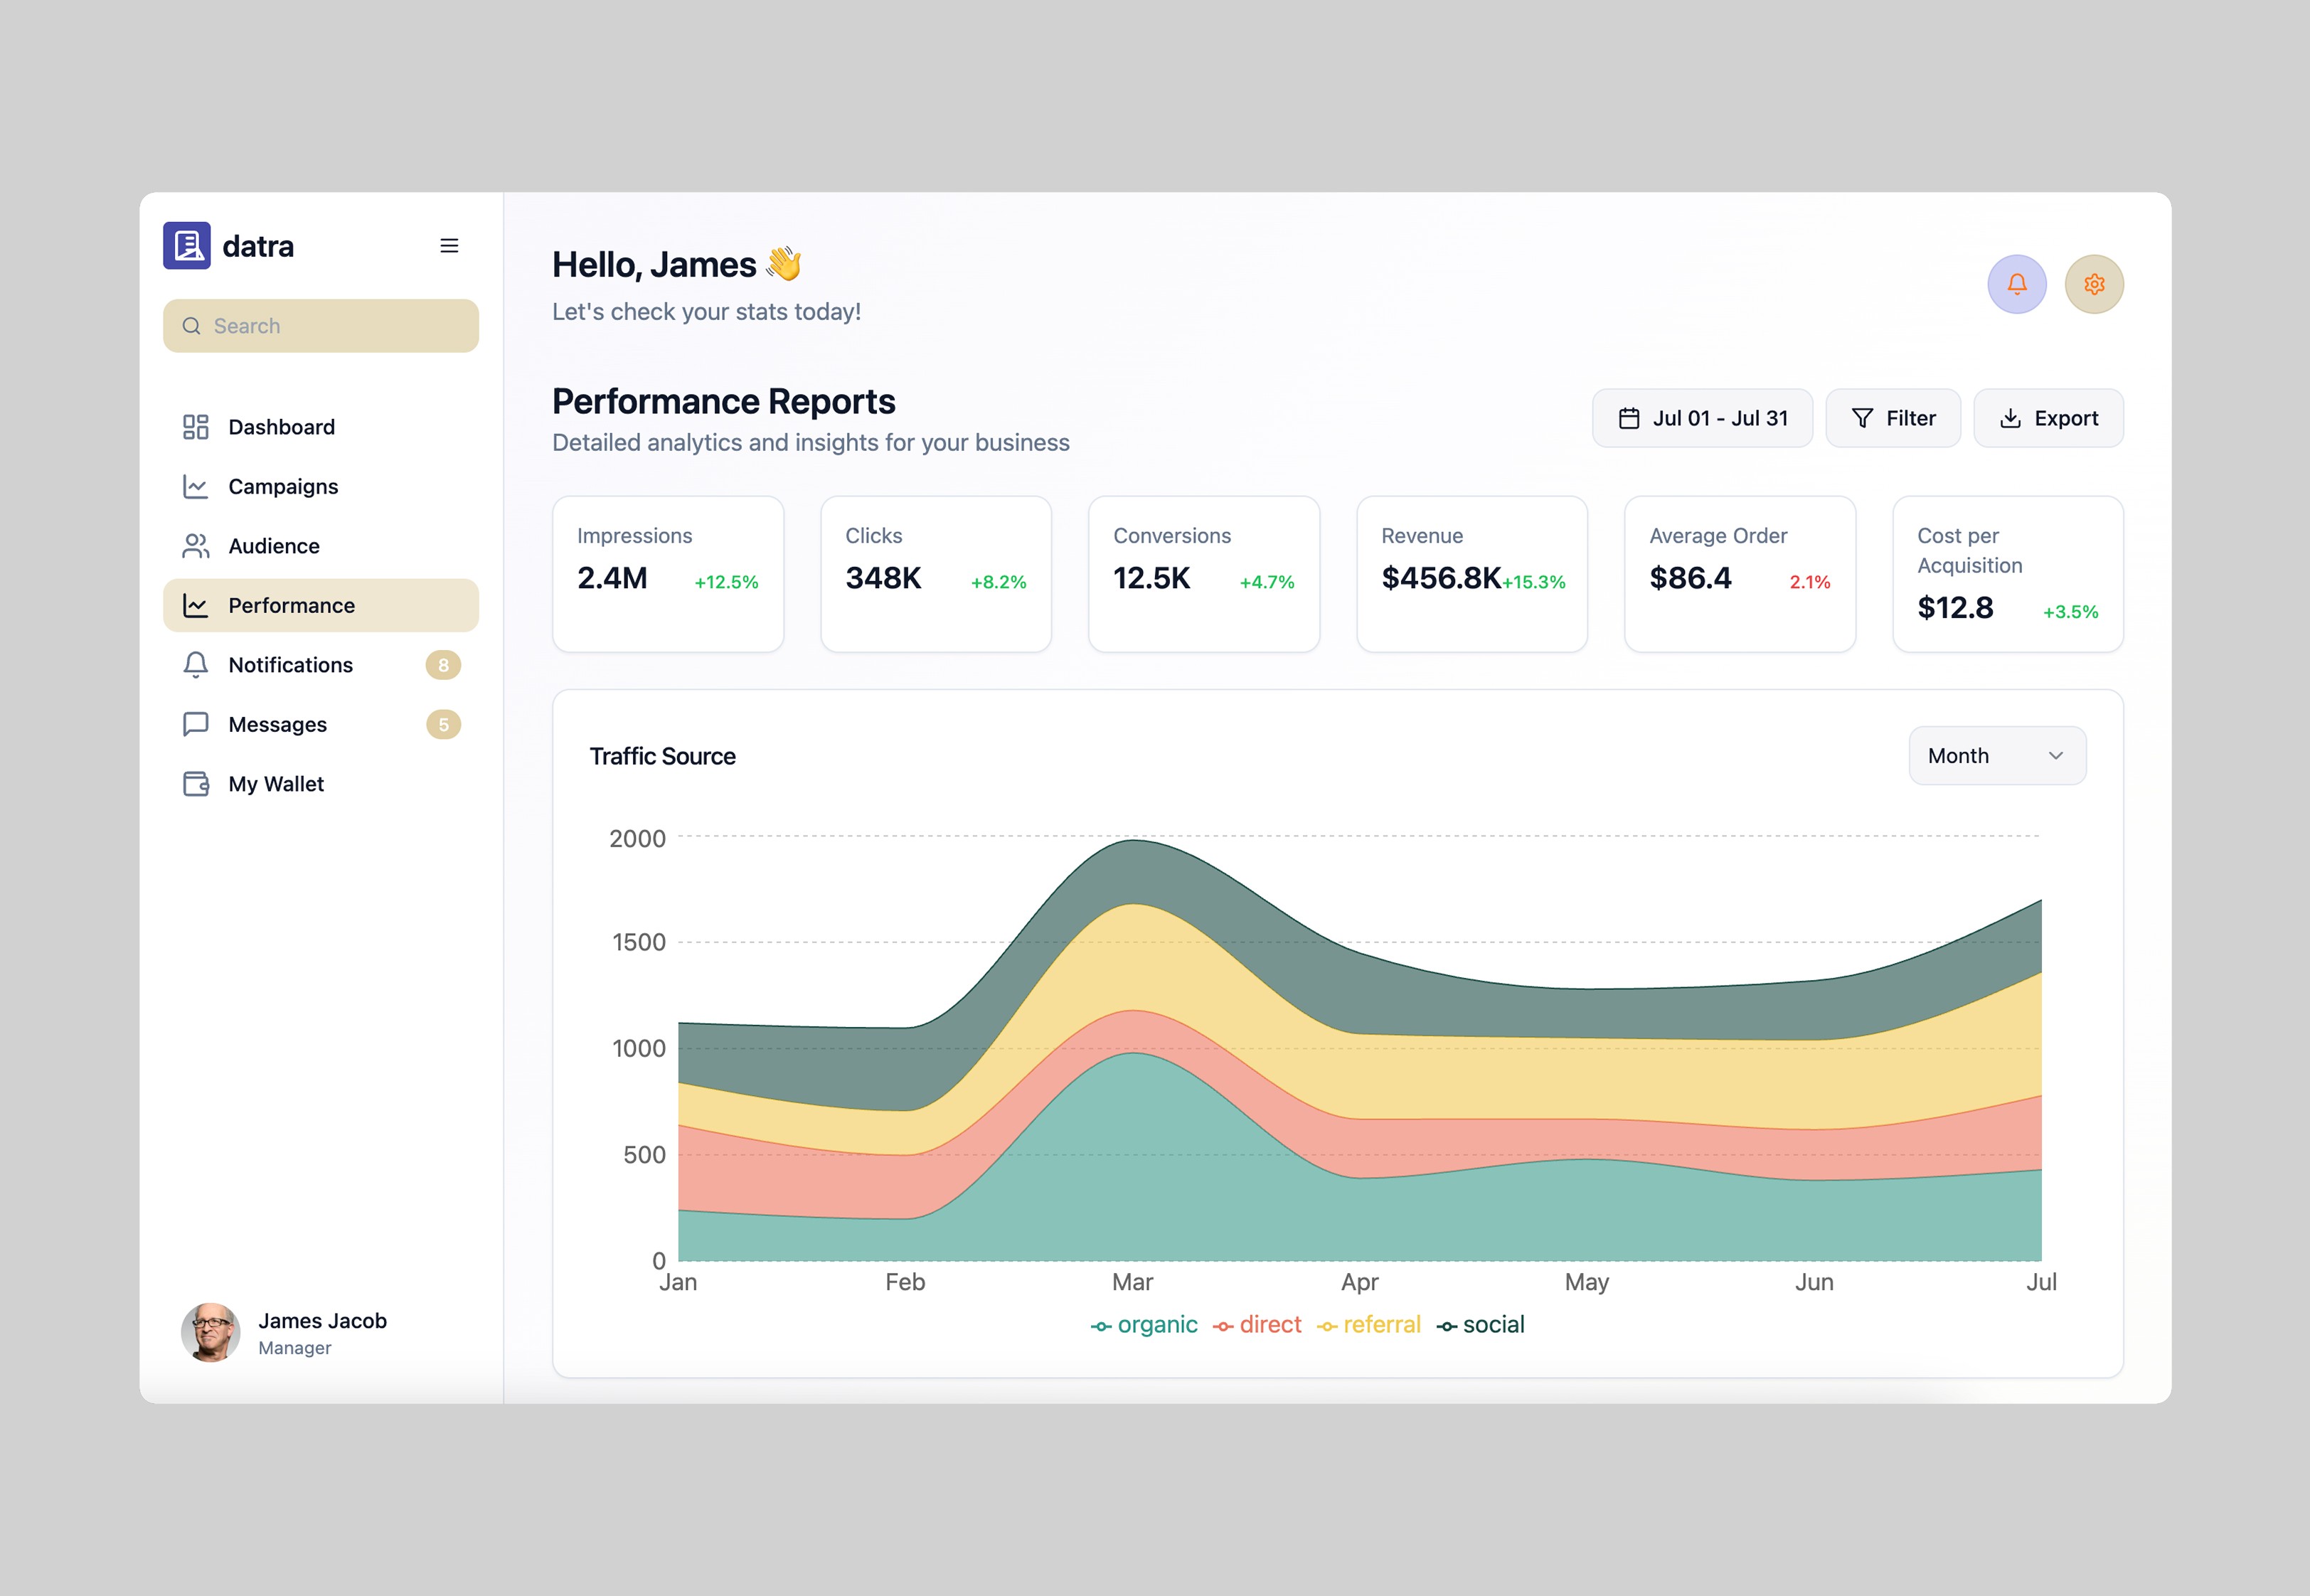Toggle organic series in chart legend
2310x1596 pixels.
click(1144, 1325)
